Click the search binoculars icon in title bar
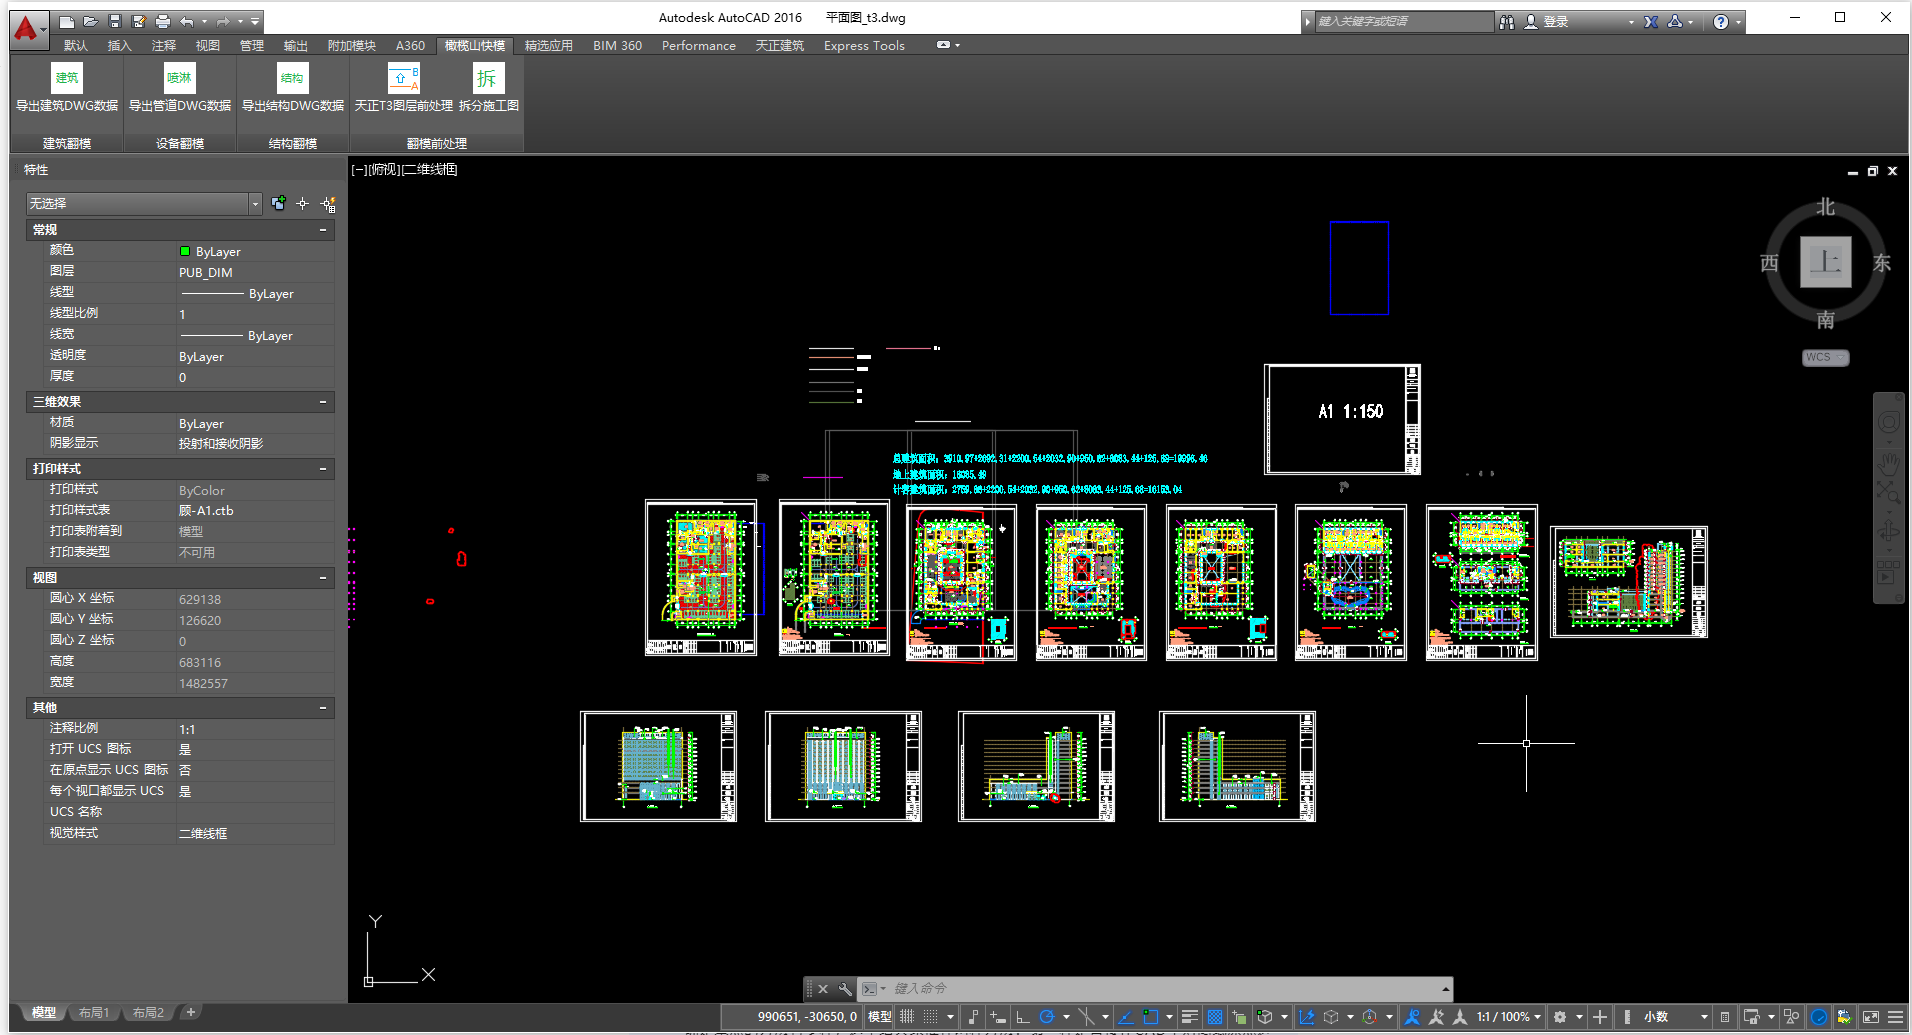Viewport: 1912px width, 1035px height. point(1507,21)
